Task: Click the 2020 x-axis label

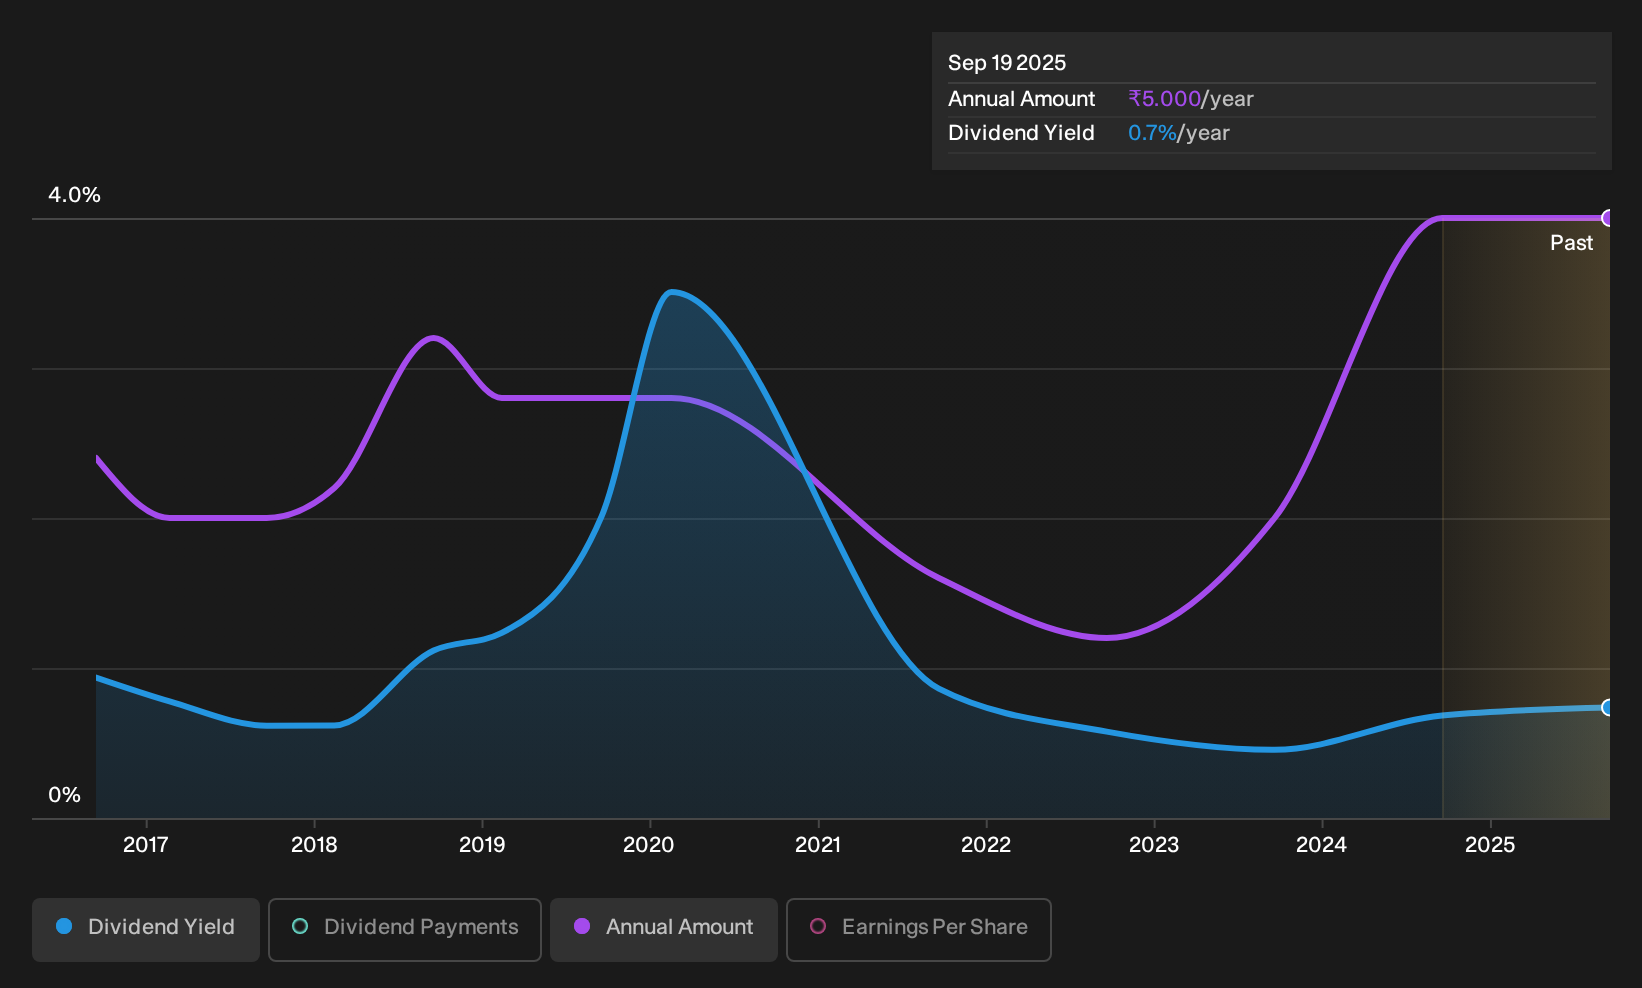Action: [649, 845]
